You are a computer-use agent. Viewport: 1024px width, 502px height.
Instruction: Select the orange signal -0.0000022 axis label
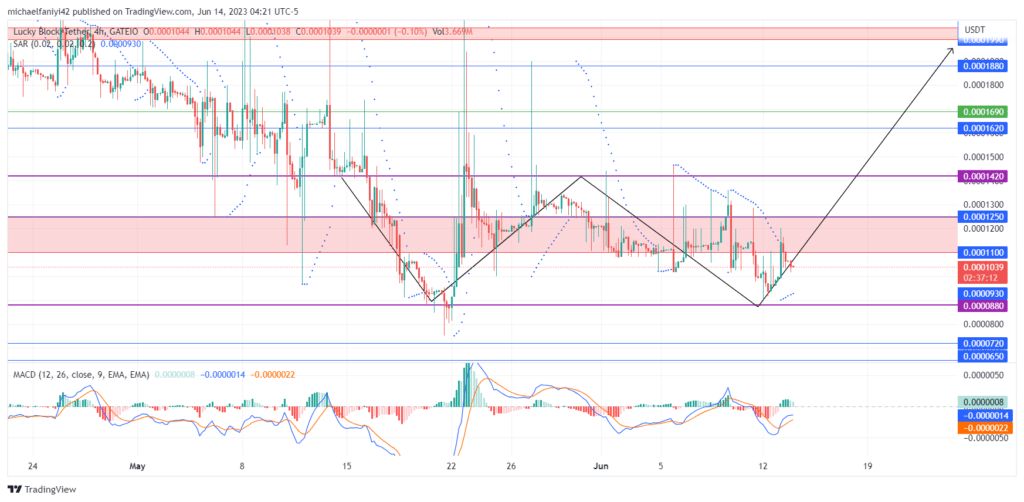coord(984,428)
